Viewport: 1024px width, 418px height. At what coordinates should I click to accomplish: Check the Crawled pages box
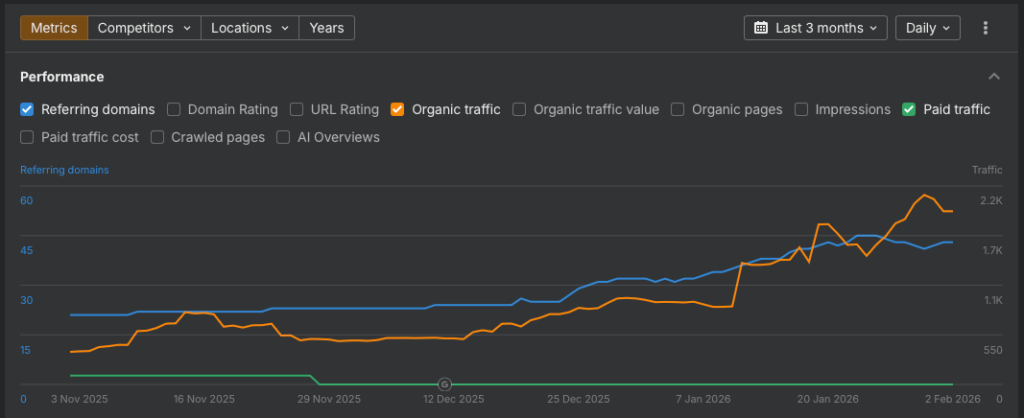(157, 137)
